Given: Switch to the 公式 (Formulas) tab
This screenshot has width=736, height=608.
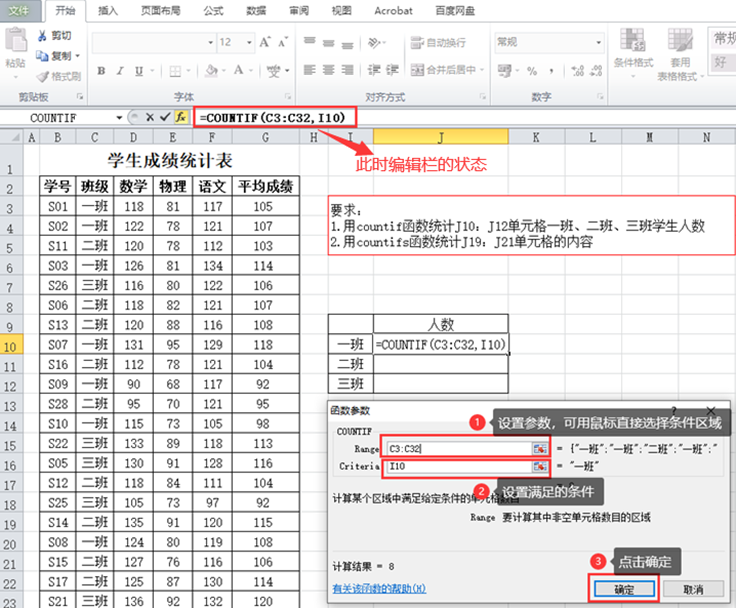Looking at the screenshot, I should pos(214,11).
